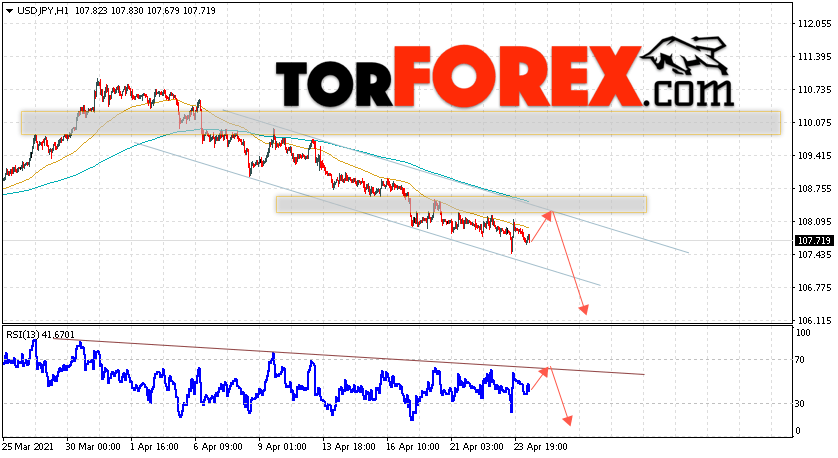The width and height of the screenshot is (838, 458).
Task: Click the RSI scale label 100
Action: (x=803, y=333)
